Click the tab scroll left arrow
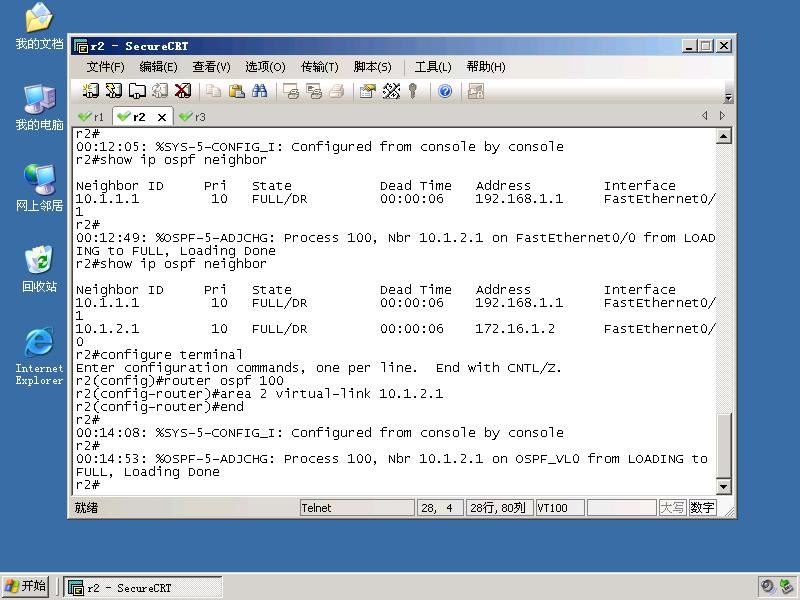This screenshot has height=600, width=800. 705,116
